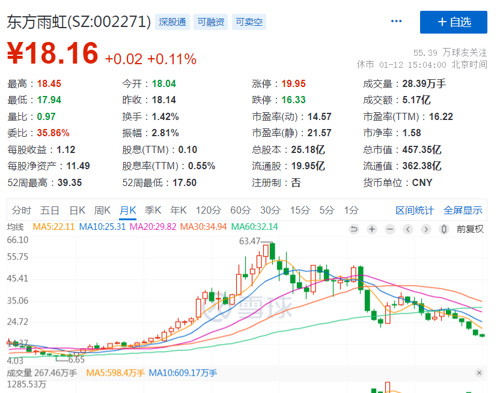
Task: Click the 52周最高 value 39.35
Action: click(x=69, y=183)
